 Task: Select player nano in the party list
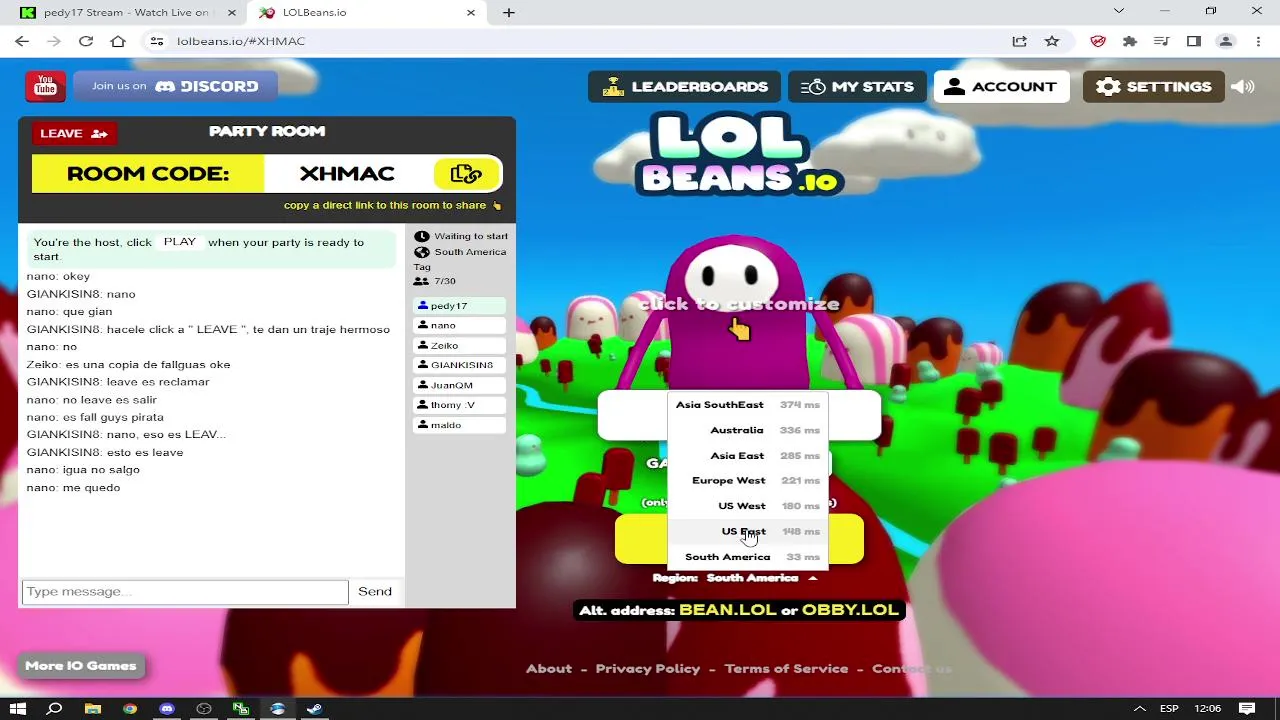coord(459,326)
